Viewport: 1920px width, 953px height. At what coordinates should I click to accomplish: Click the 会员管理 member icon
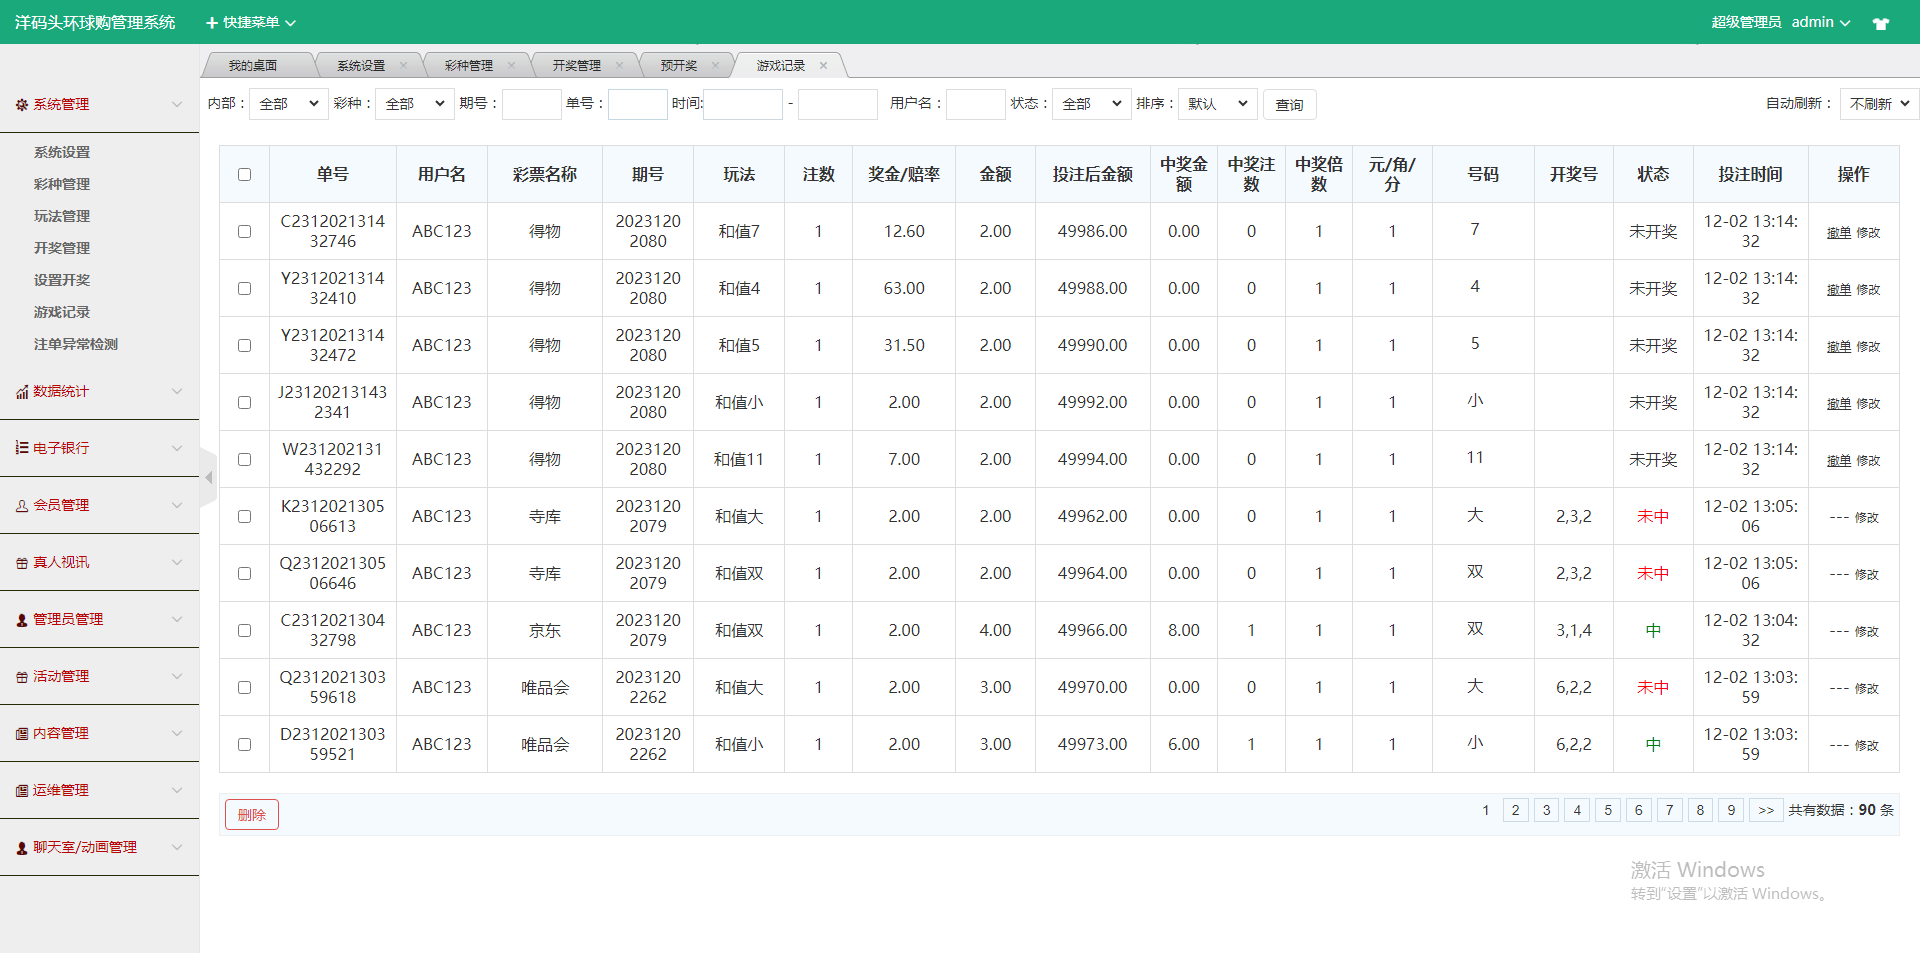[22, 505]
